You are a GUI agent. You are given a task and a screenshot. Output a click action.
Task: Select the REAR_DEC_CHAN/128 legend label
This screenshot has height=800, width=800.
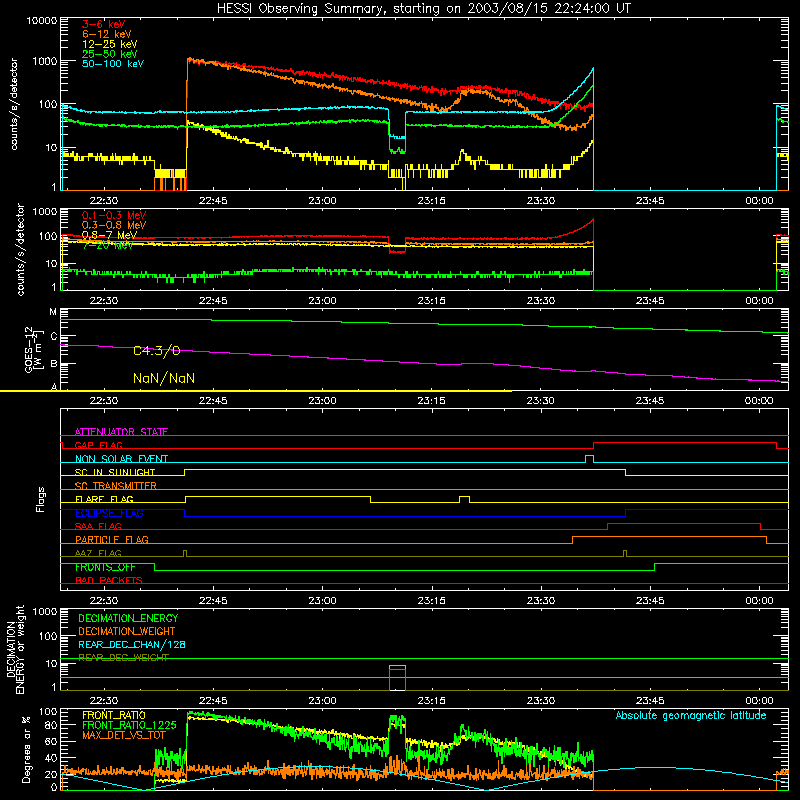tap(132, 644)
